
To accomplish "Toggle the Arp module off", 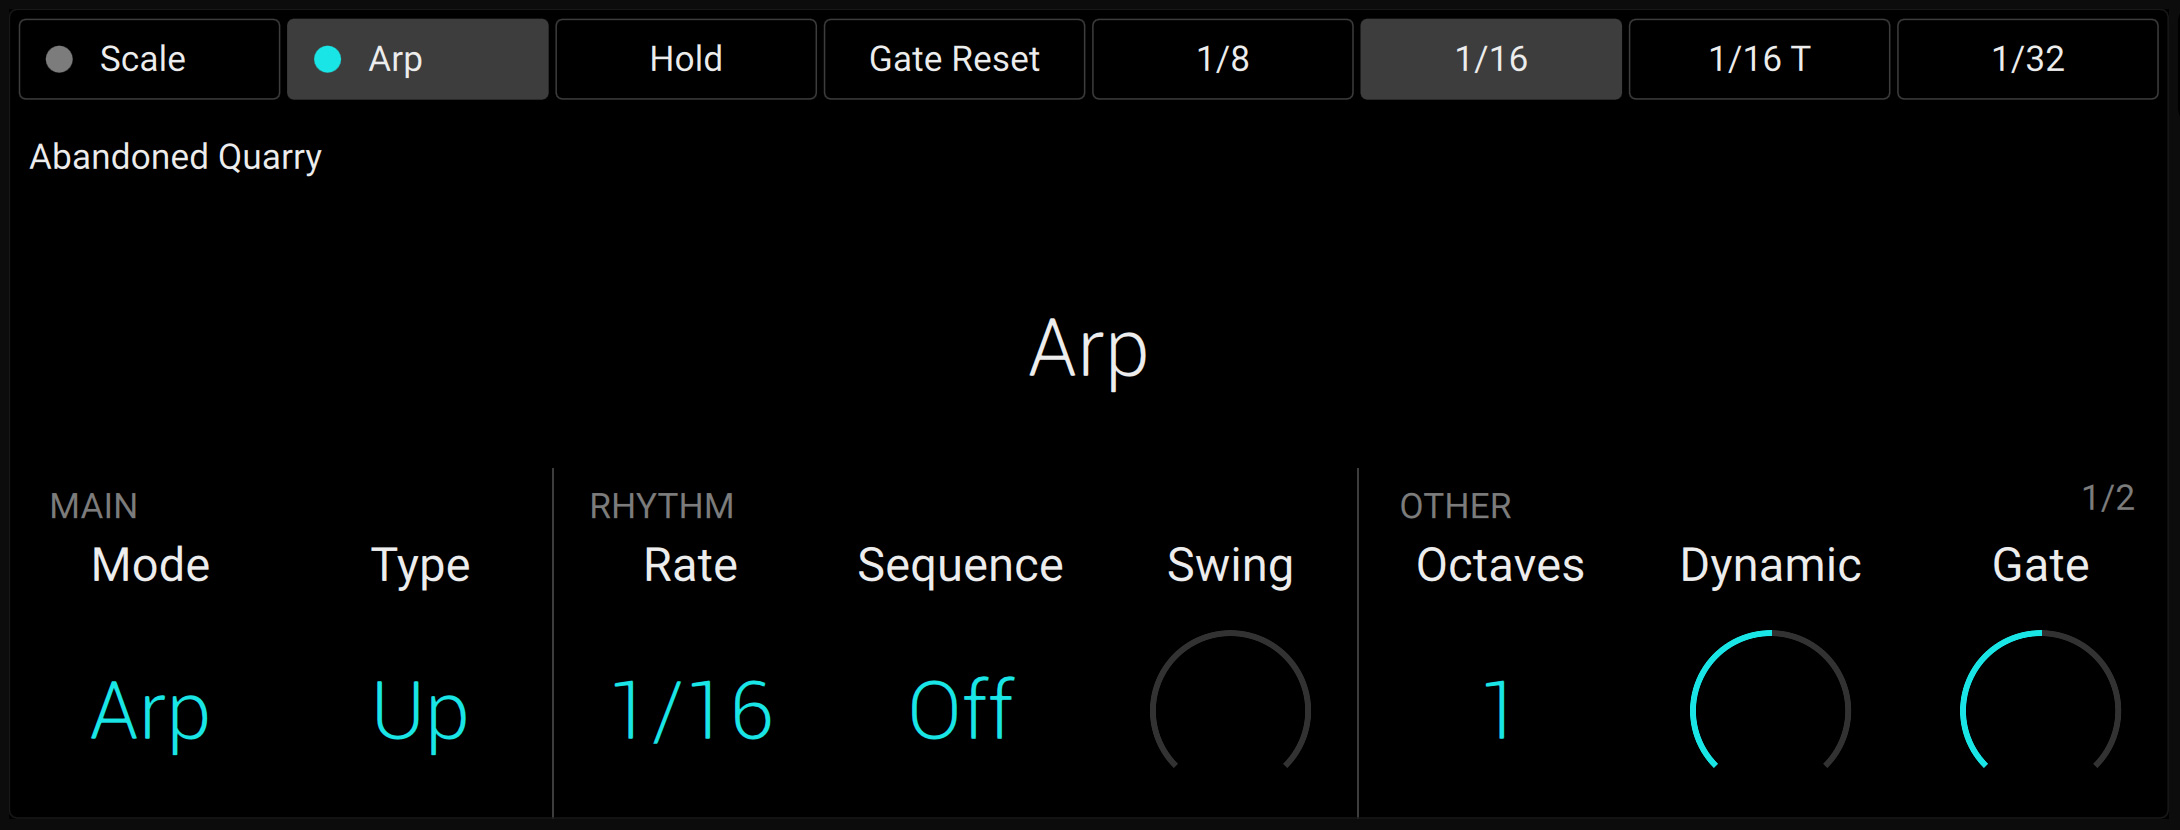I will (416, 59).
